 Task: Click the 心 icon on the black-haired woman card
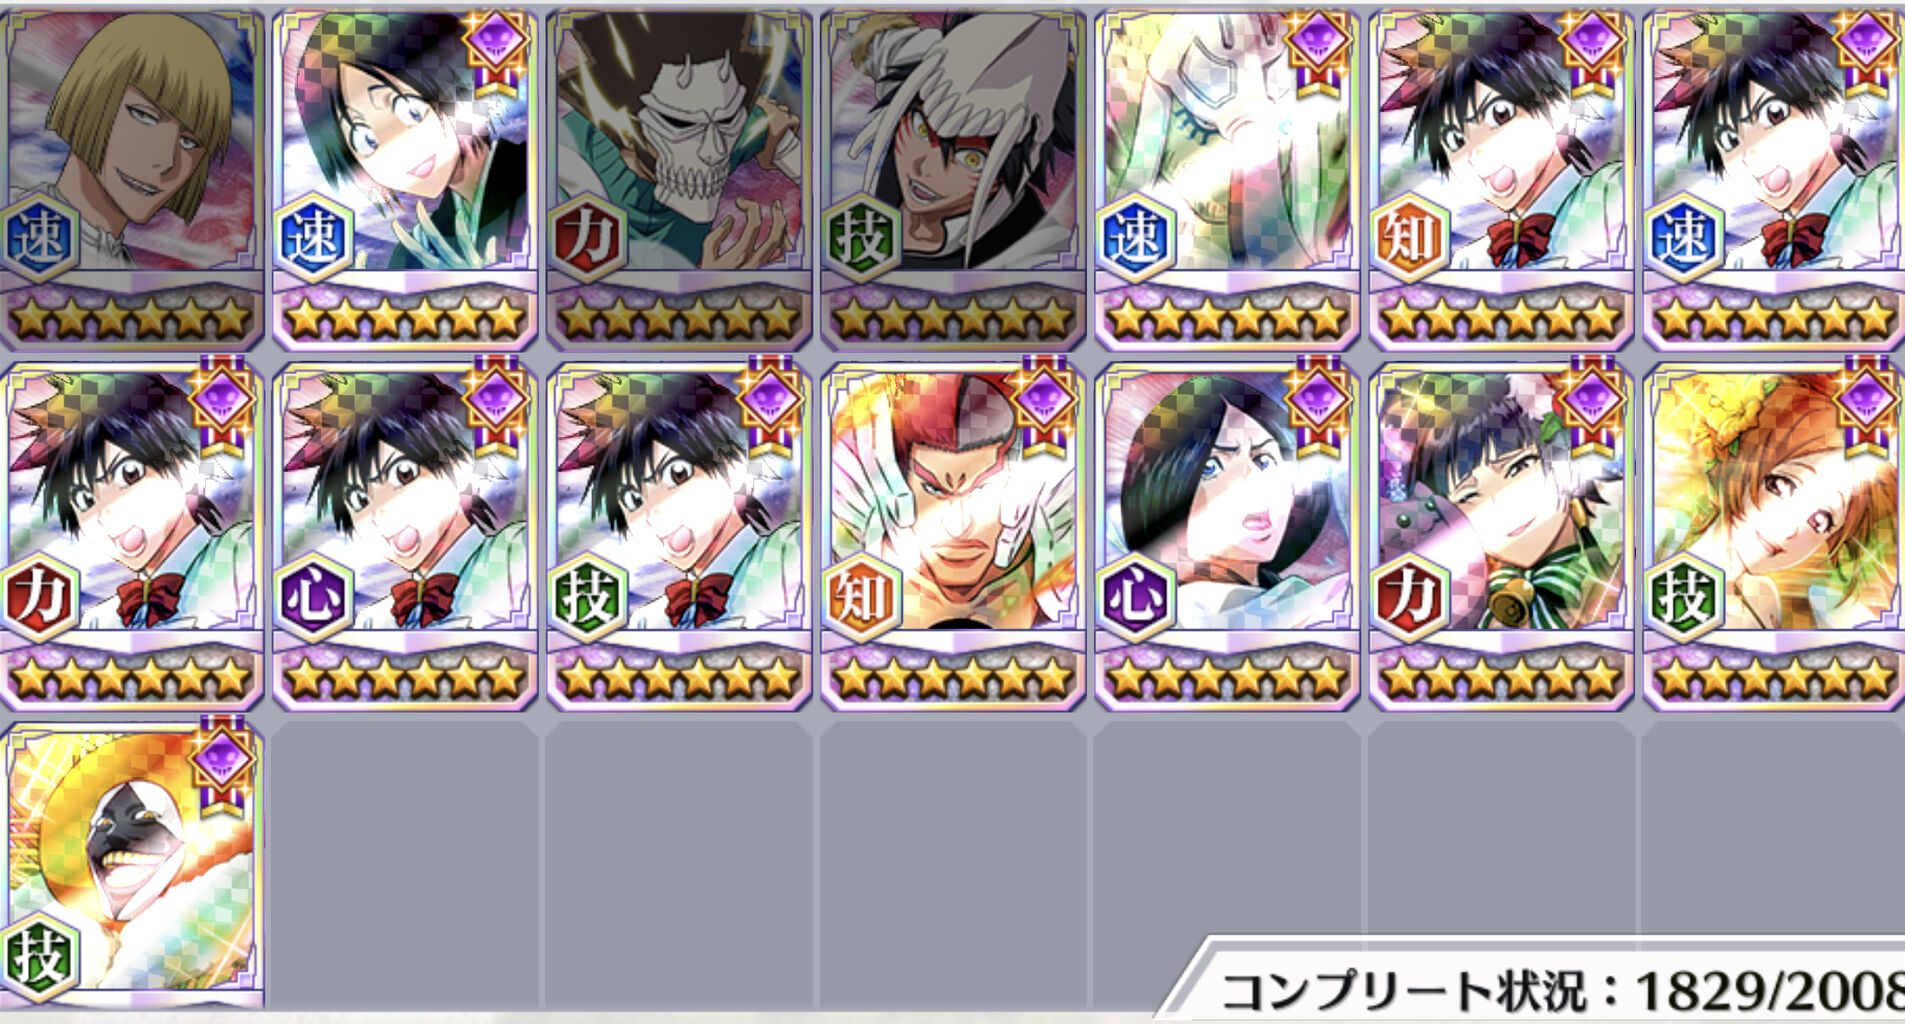[1136, 598]
